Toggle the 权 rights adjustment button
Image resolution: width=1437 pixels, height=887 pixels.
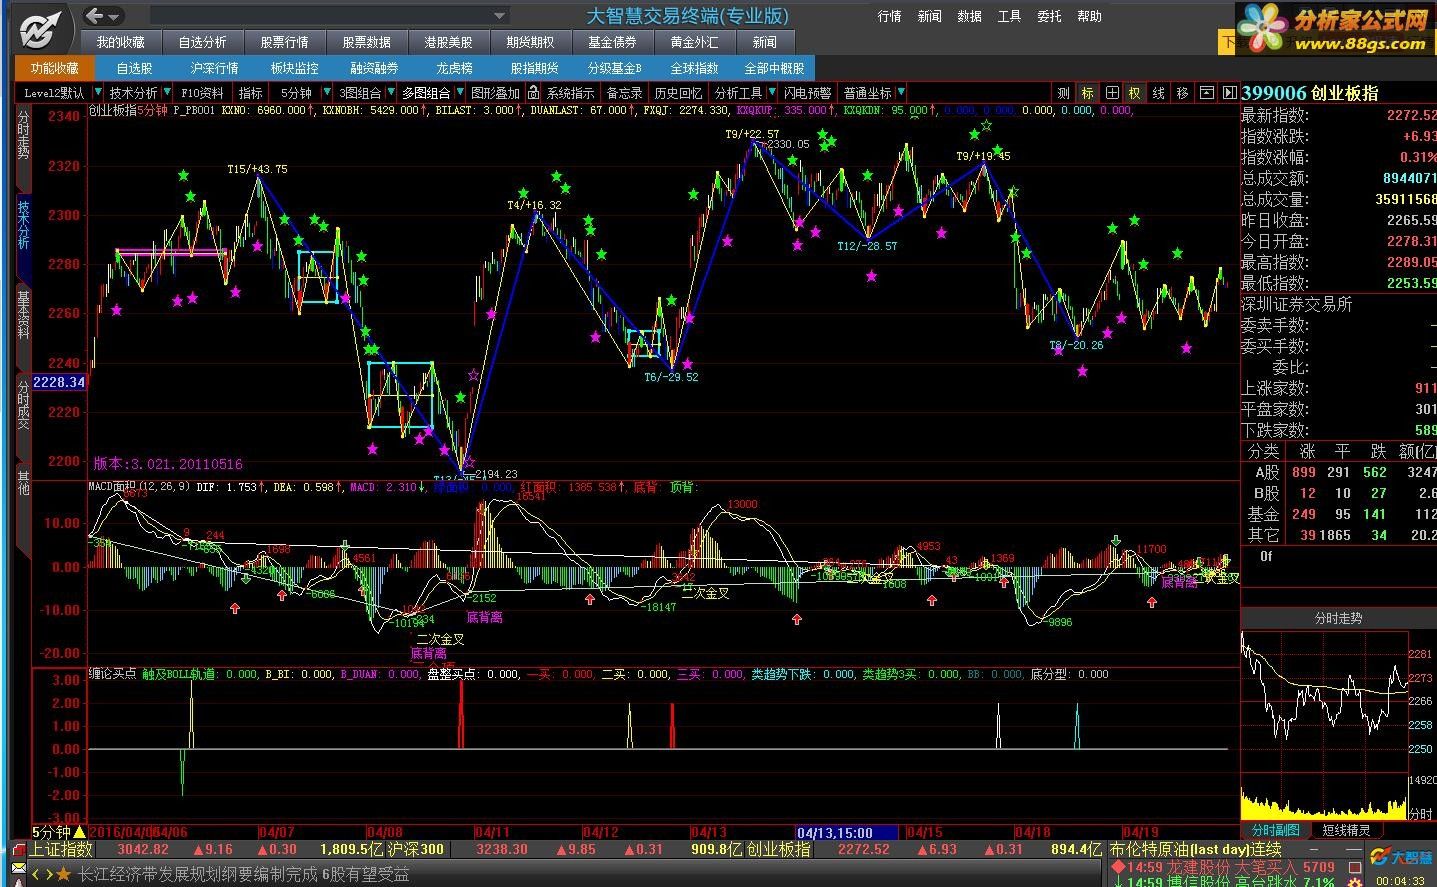click(x=1135, y=93)
